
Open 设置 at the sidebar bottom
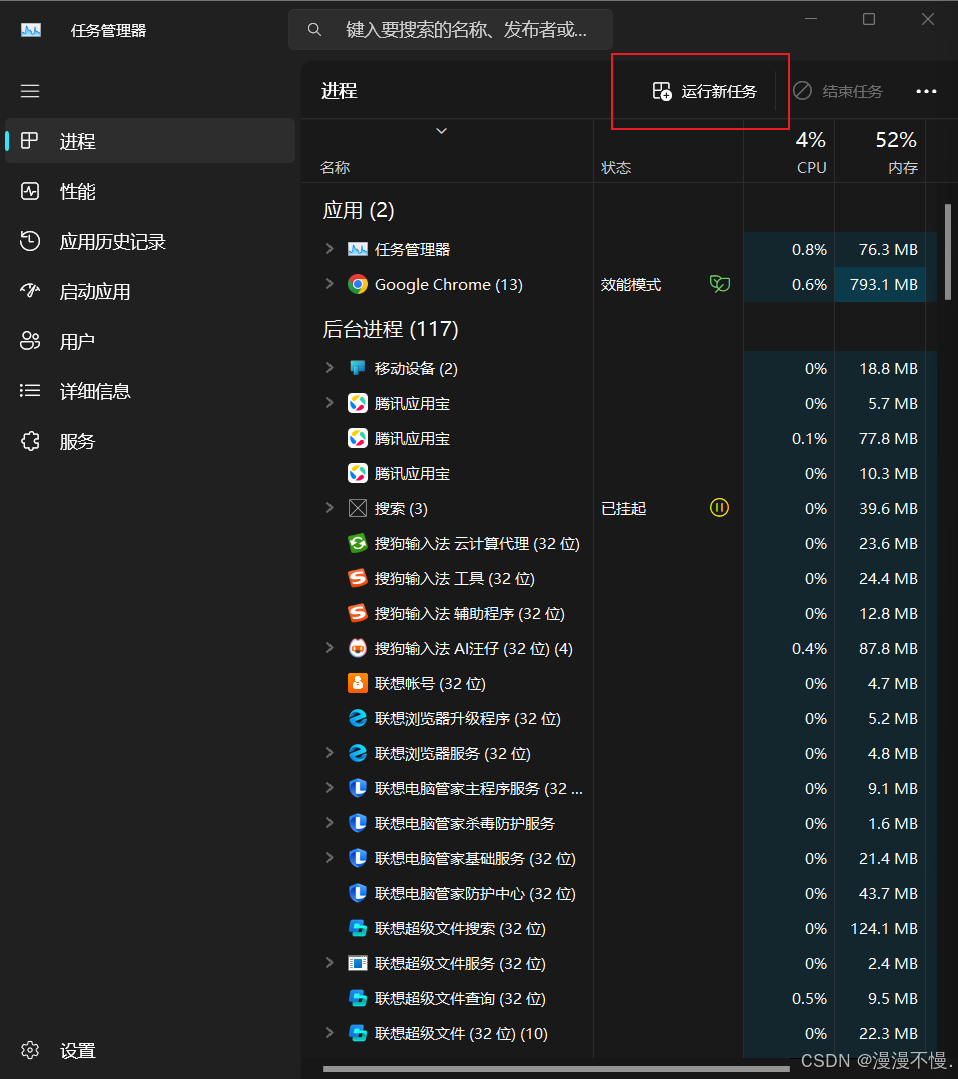pyautogui.click(x=149, y=1051)
